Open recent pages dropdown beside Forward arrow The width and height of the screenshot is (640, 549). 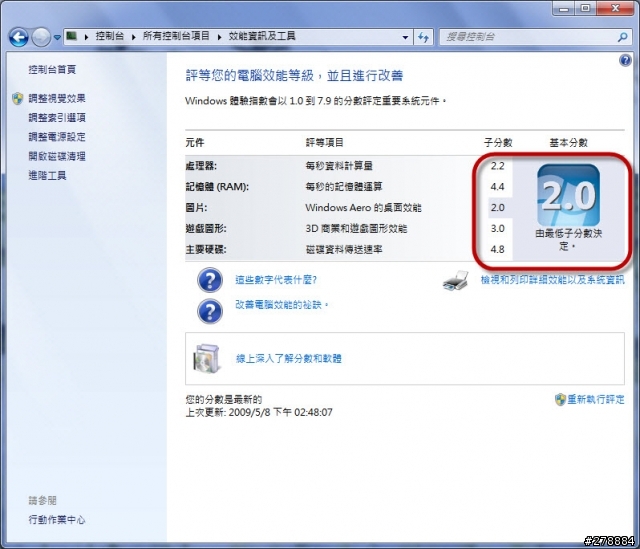tap(58, 38)
